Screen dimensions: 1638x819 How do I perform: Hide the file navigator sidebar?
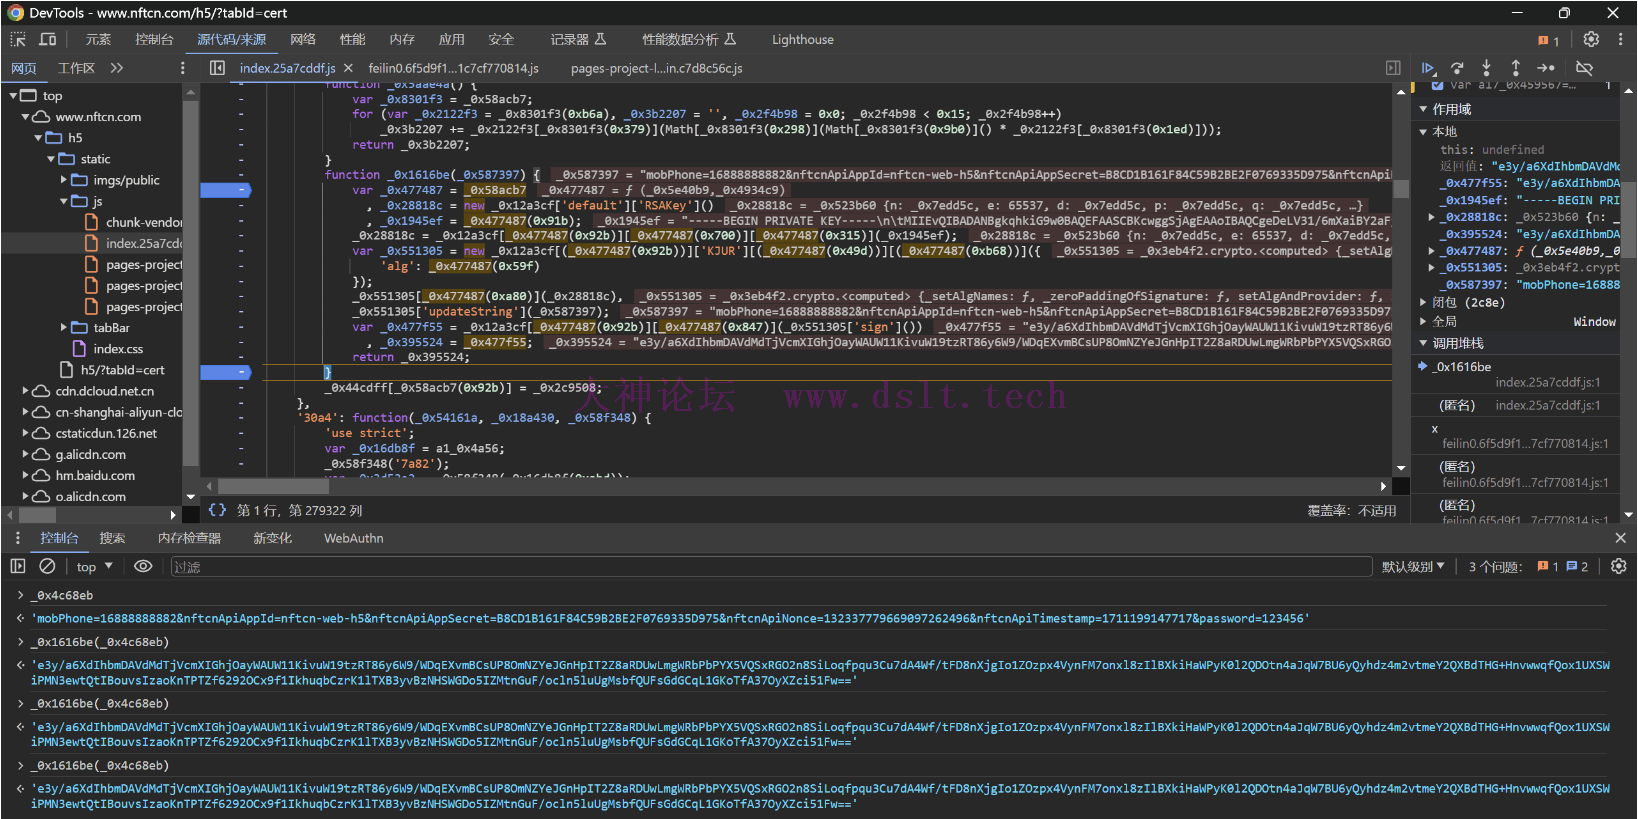217,68
